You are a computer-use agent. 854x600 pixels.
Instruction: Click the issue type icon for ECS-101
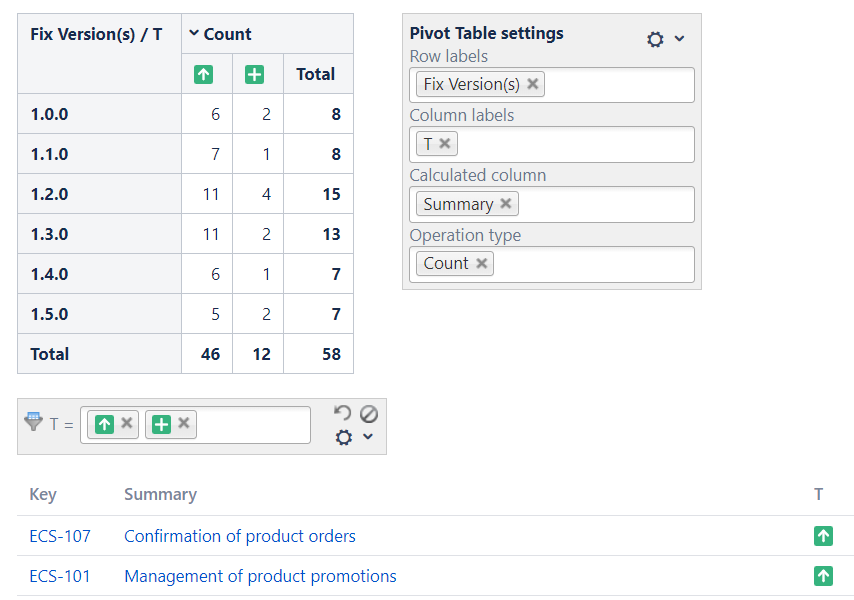point(823,576)
